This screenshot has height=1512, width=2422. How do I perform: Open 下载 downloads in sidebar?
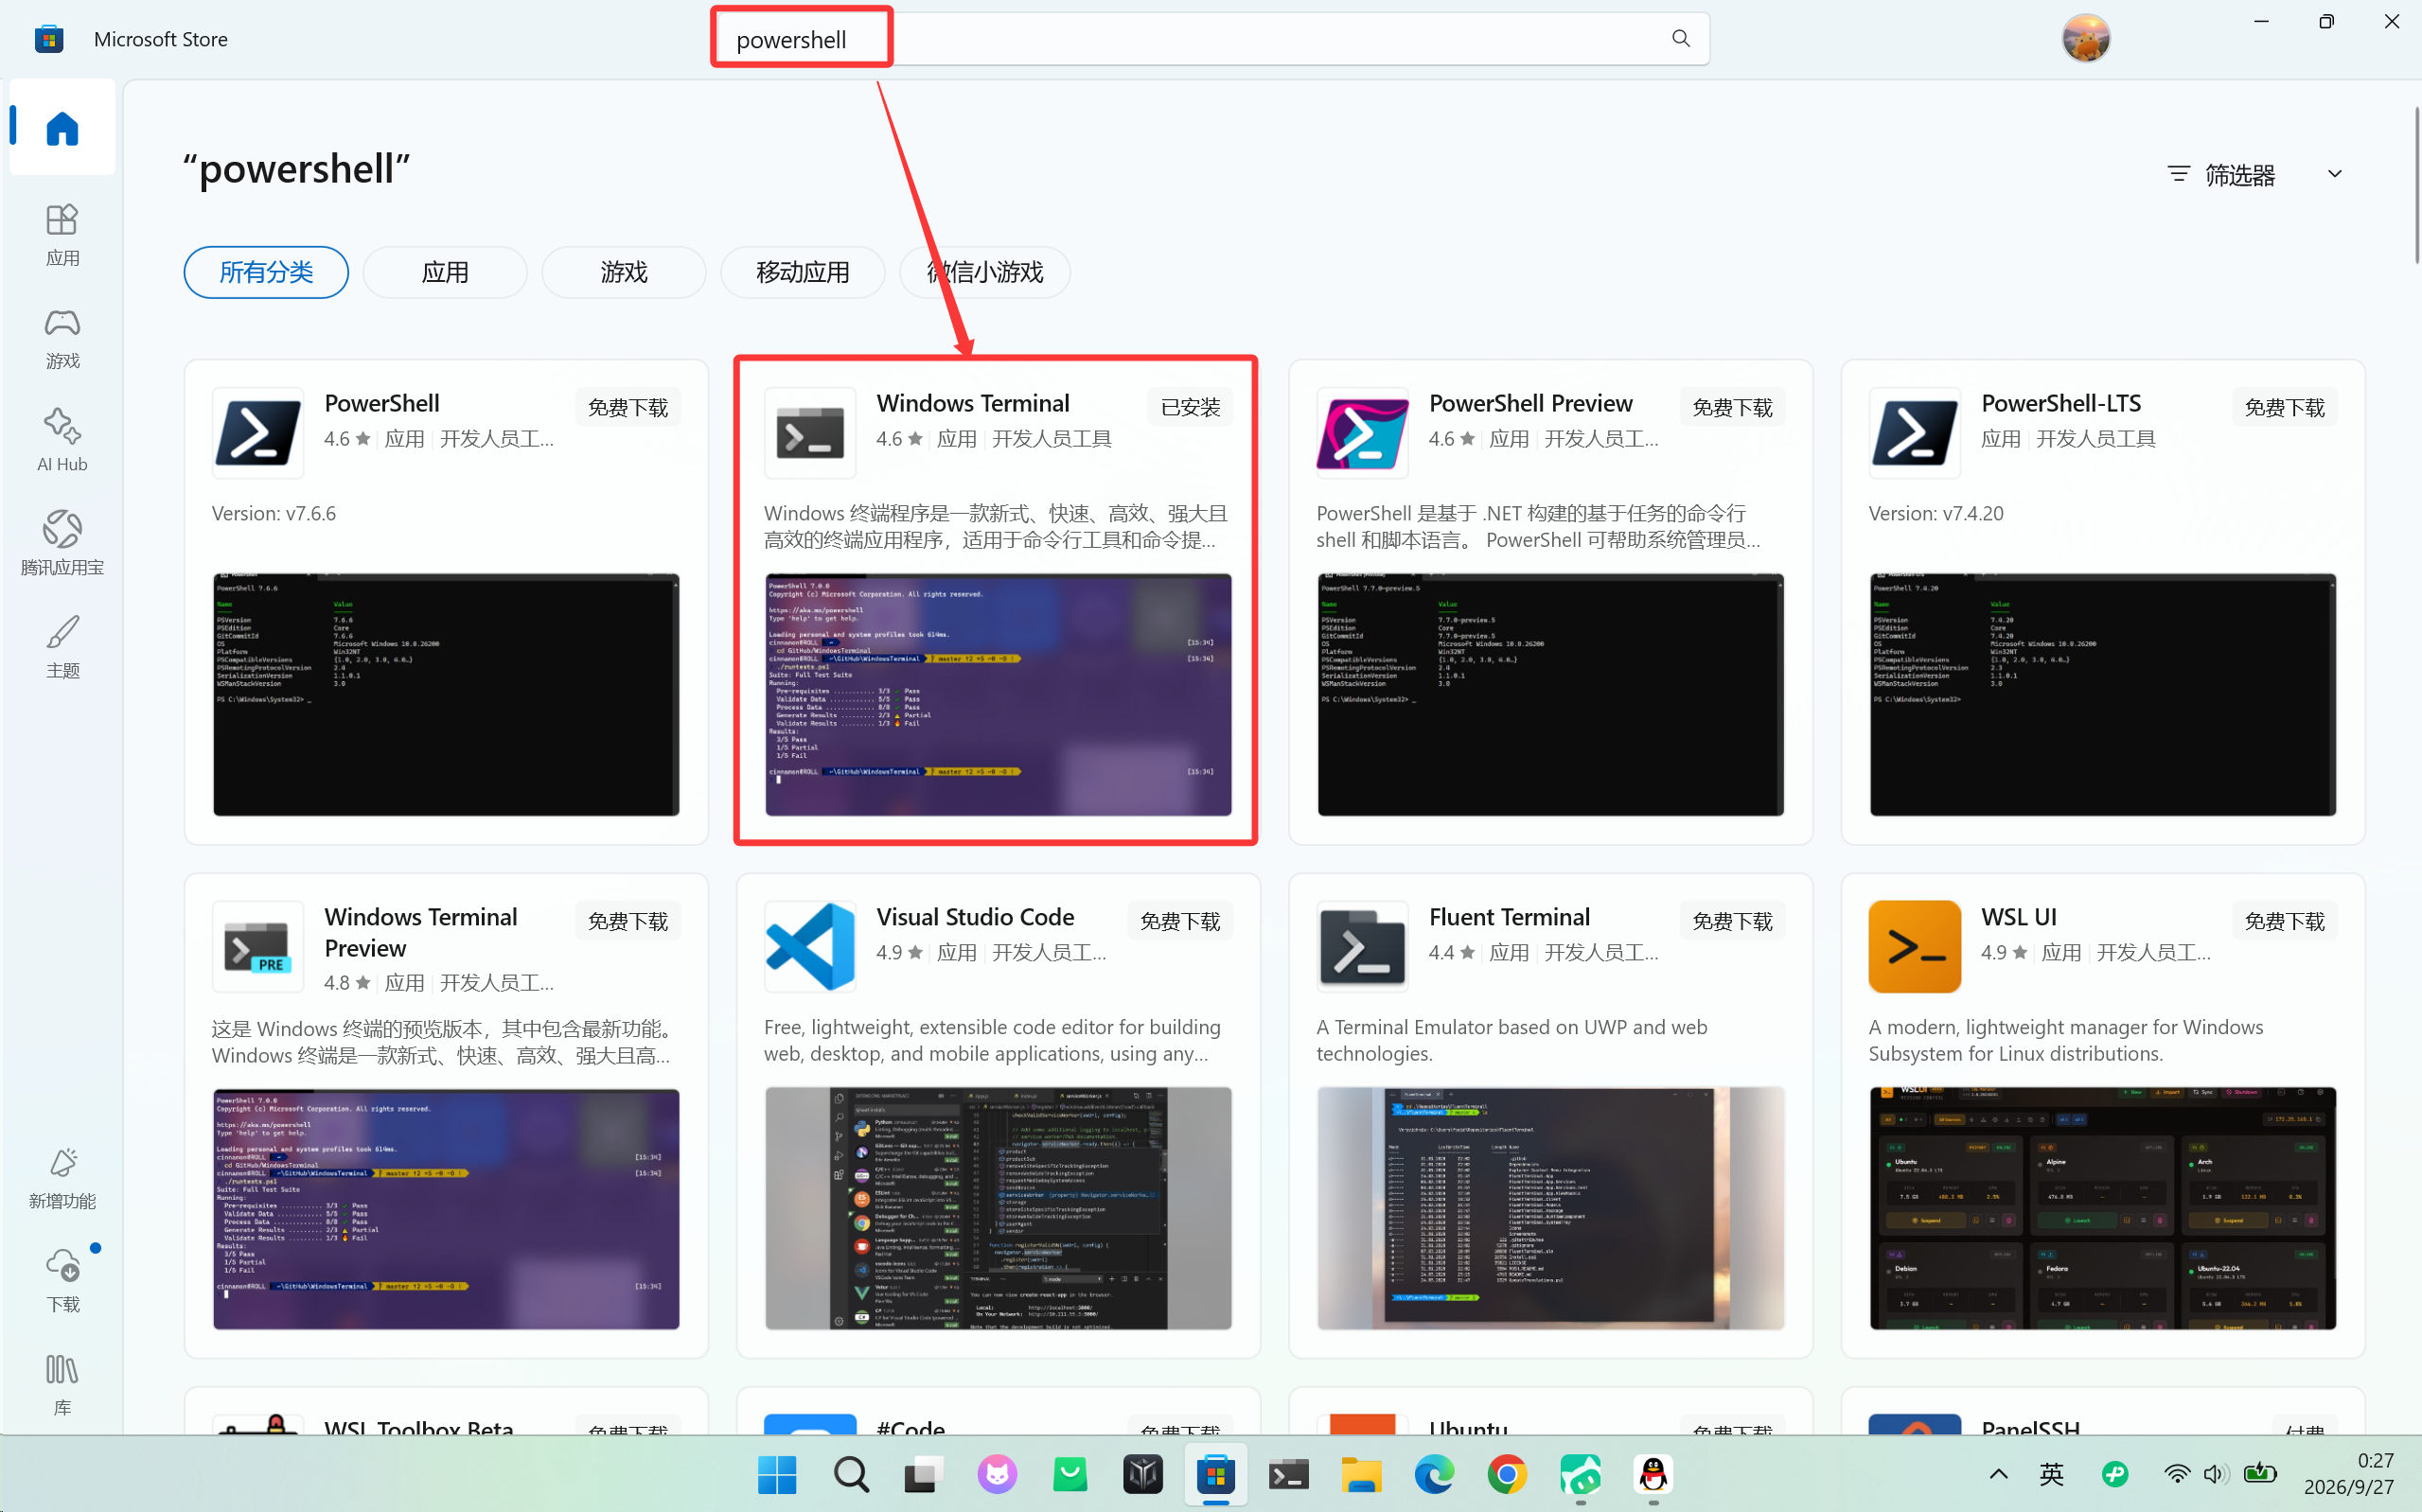coord(62,1281)
